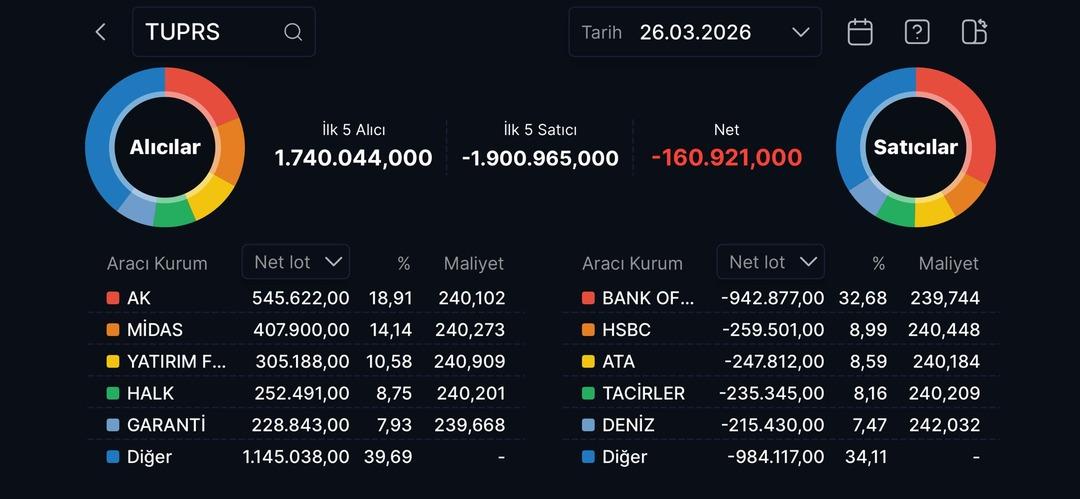Click the buyers Maliyet column header
This screenshot has width=1080, height=499.
pos(474,264)
